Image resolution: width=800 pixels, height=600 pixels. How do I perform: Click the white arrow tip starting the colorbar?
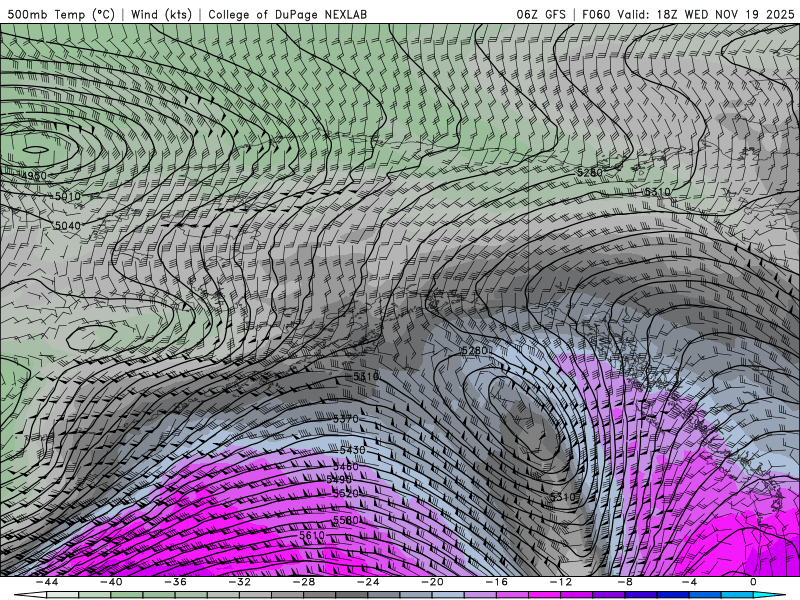pyautogui.click(x=30, y=595)
